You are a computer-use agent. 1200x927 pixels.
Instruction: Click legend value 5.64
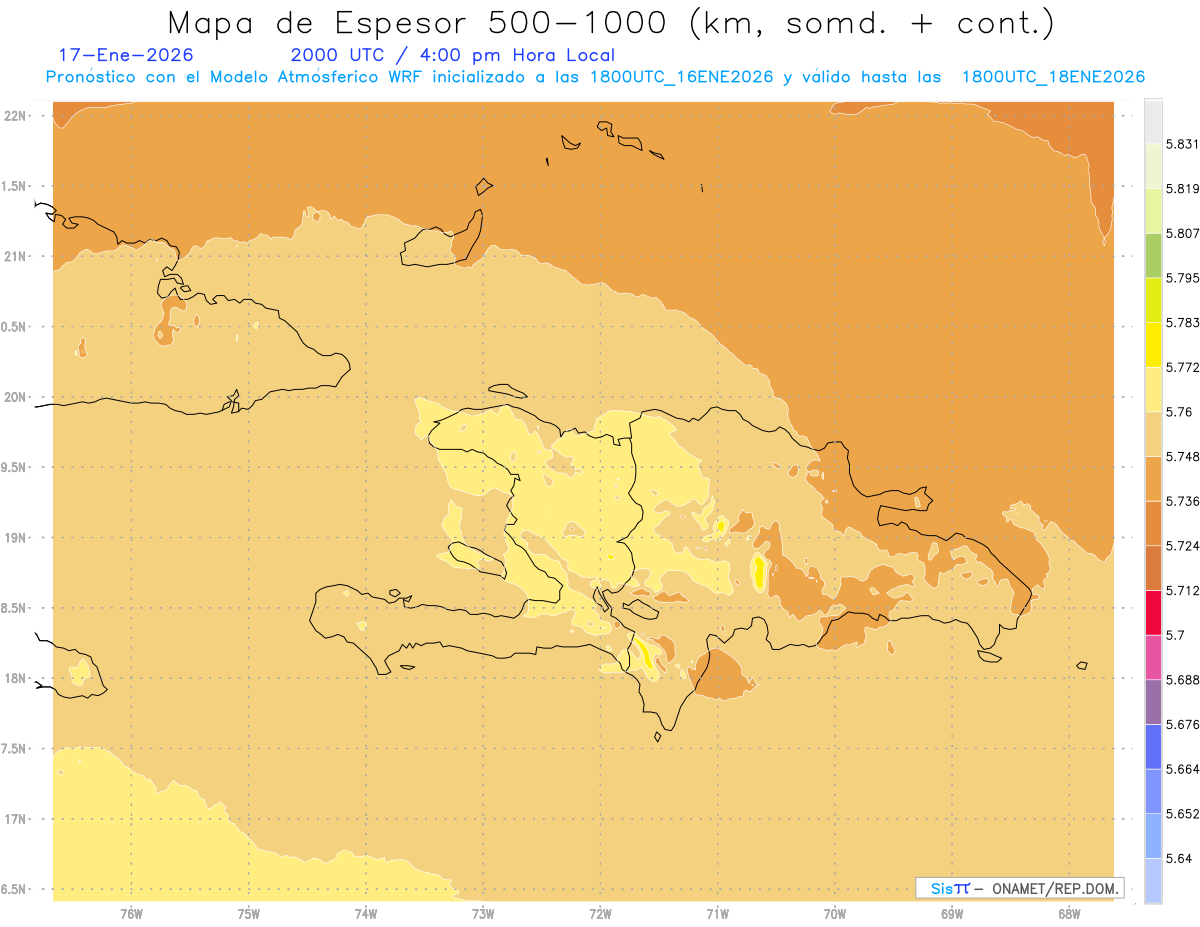click(x=1178, y=858)
